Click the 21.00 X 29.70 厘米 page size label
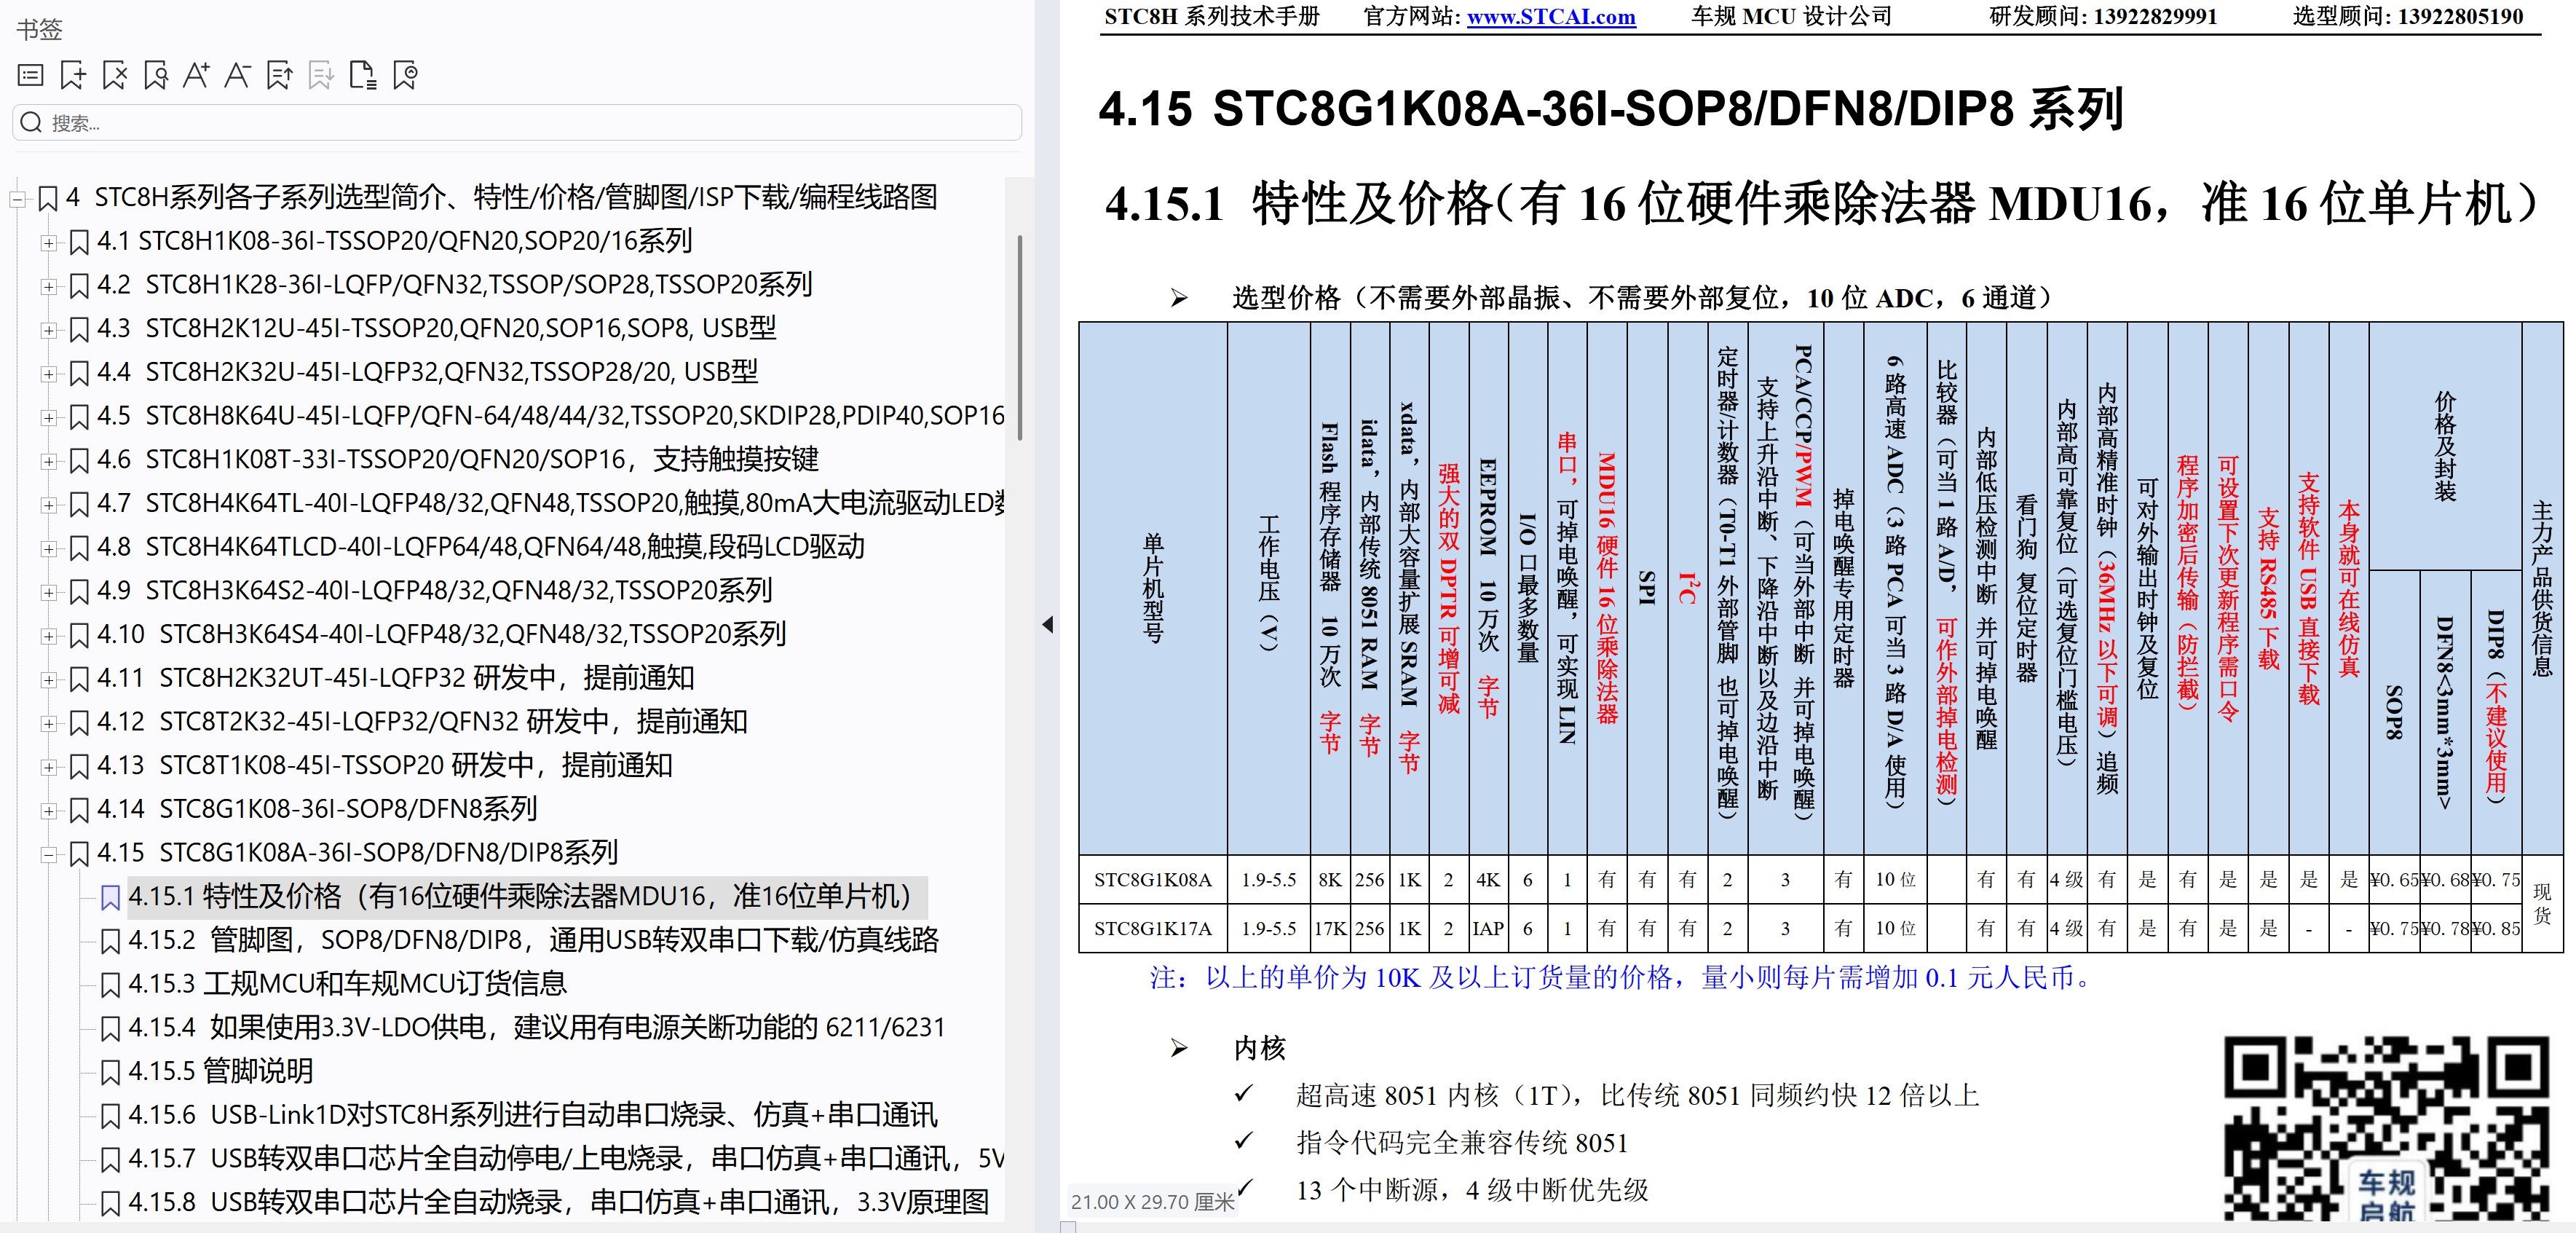The image size is (2576, 1233). [x=1153, y=1202]
